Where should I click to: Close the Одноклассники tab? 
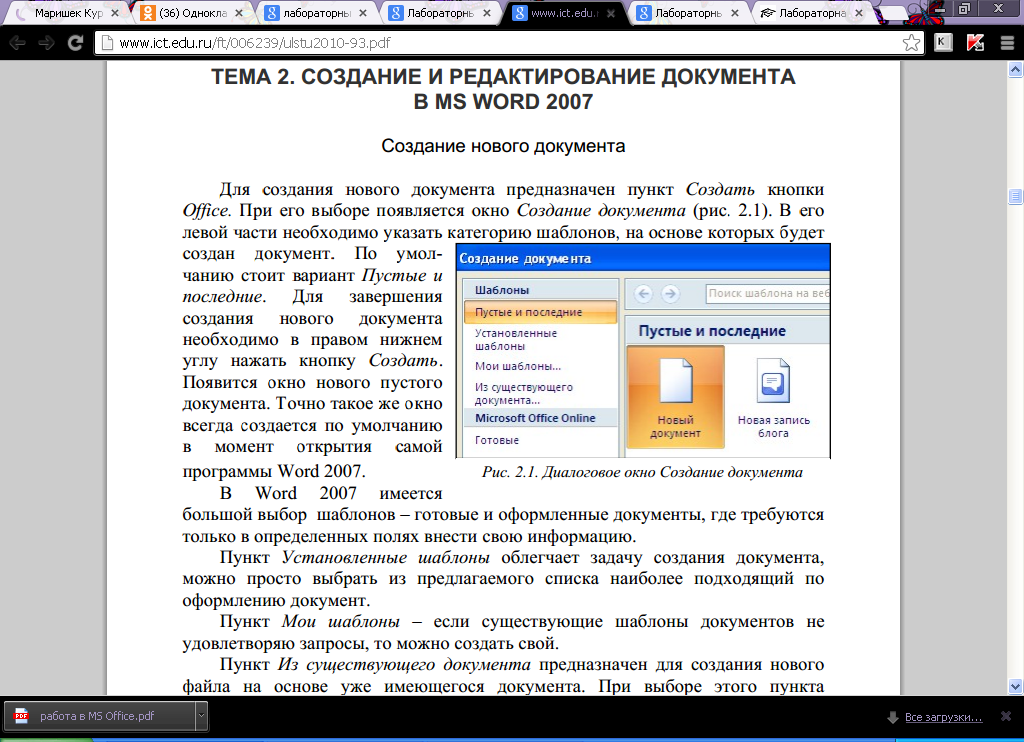pos(239,13)
